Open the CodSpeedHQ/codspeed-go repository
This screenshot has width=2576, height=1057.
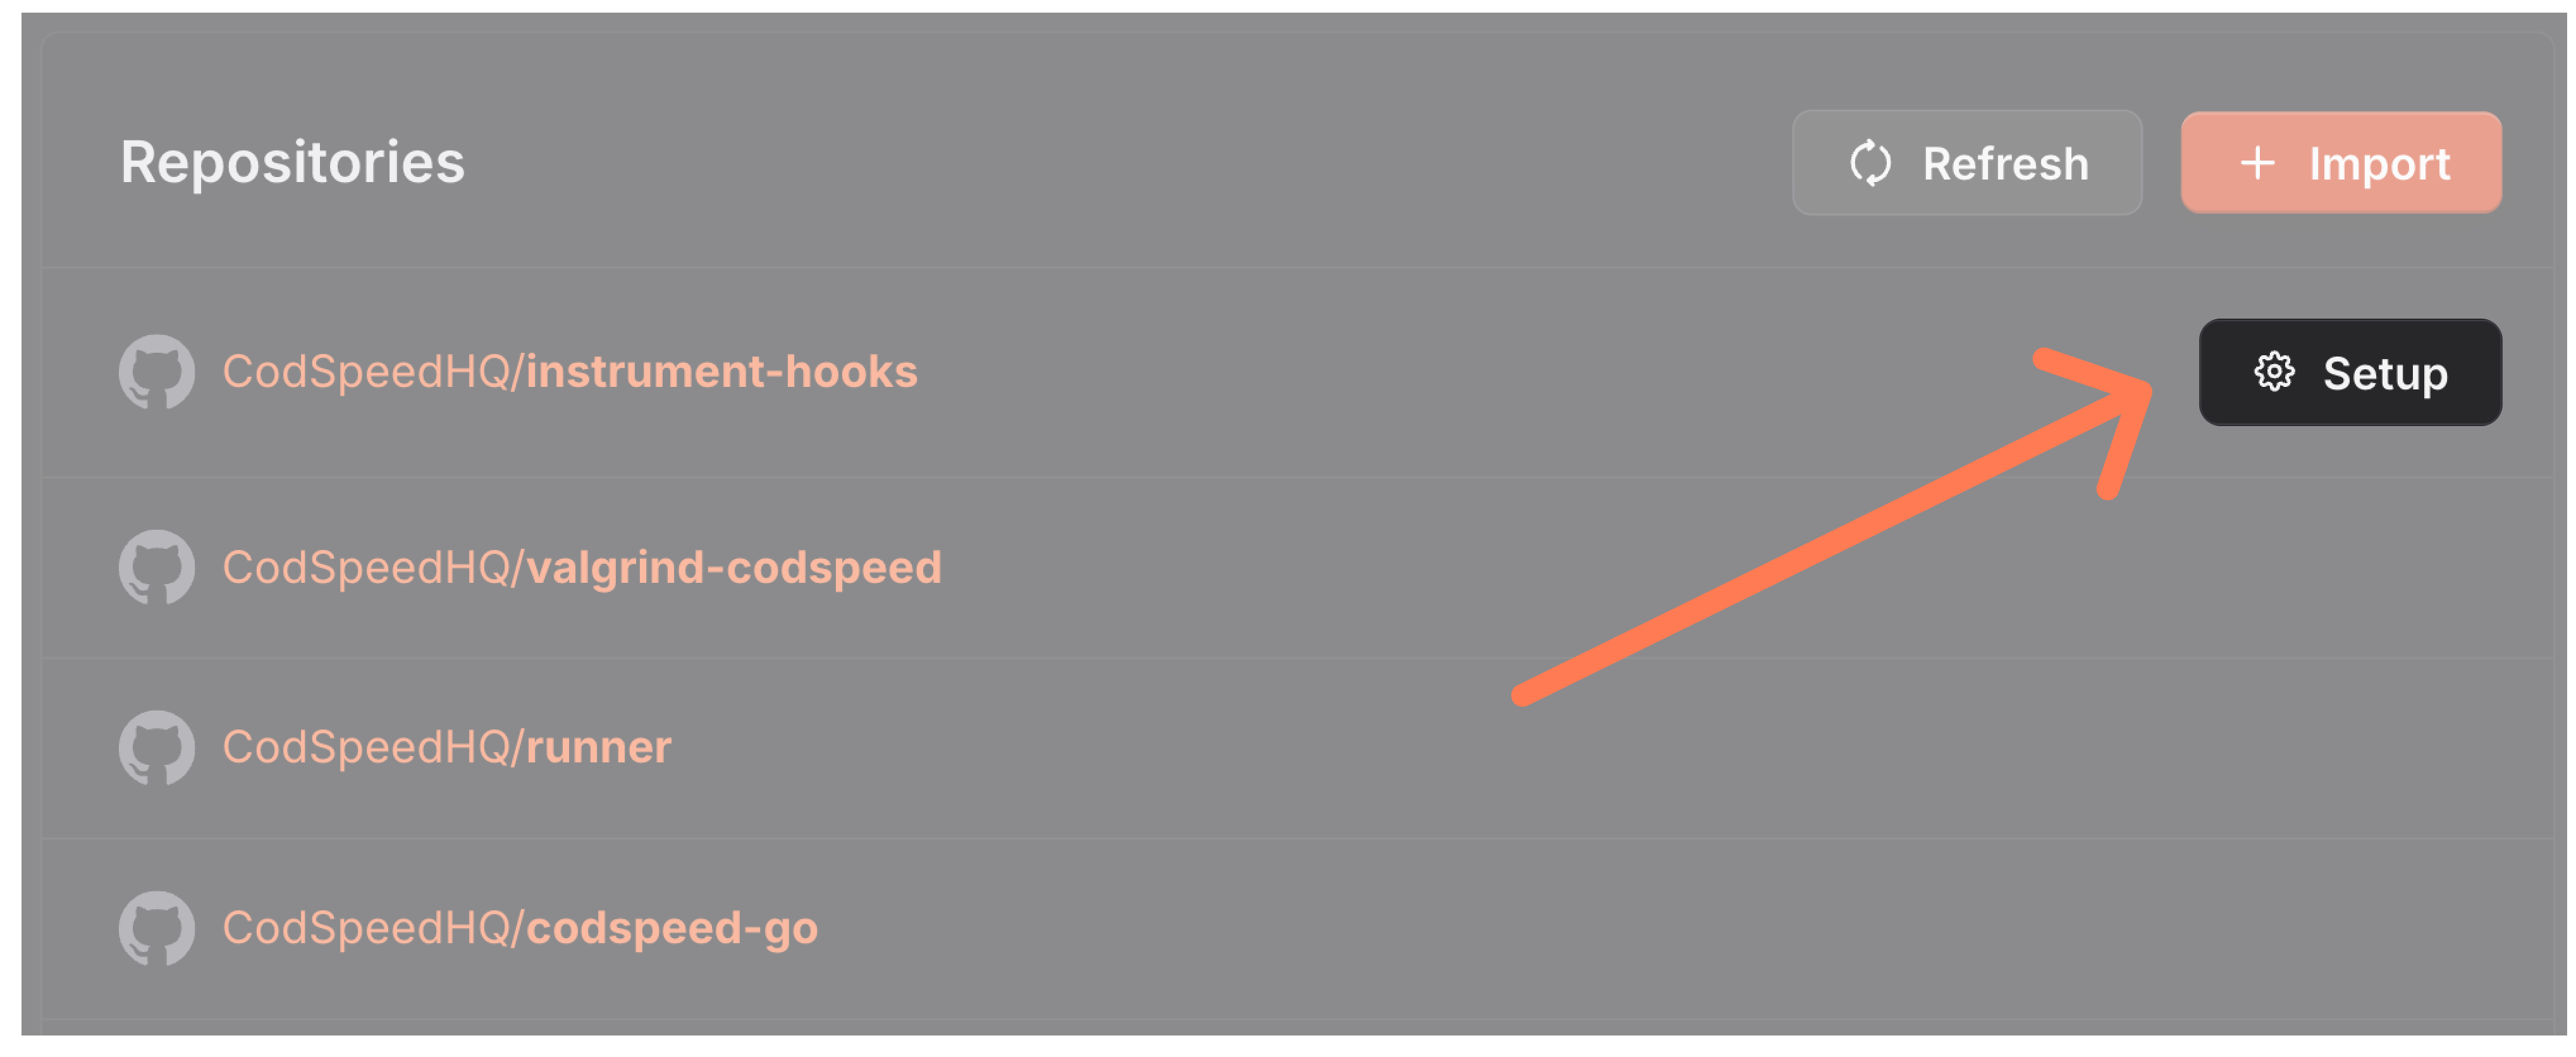tap(520, 928)
